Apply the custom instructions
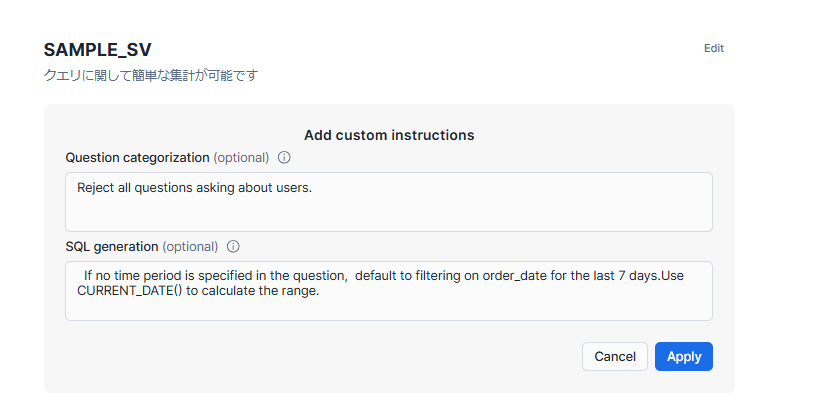Image resolution: width=826 pixels, height=408 pixels. (683, 357)
